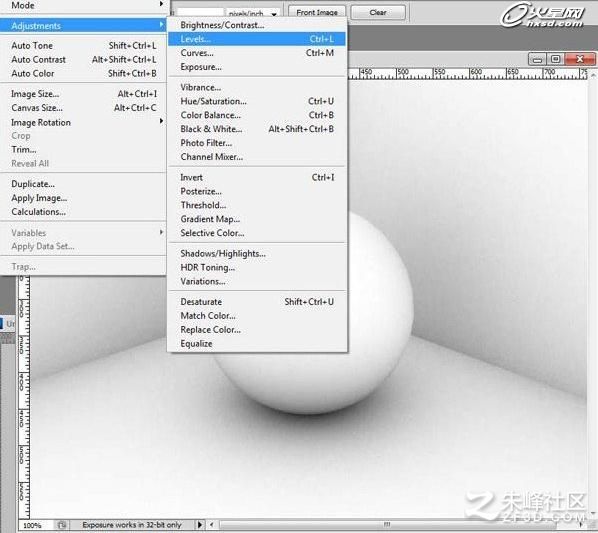Click the resolution input field in options bar
This screenshot has height=533, width=598.
200,13
